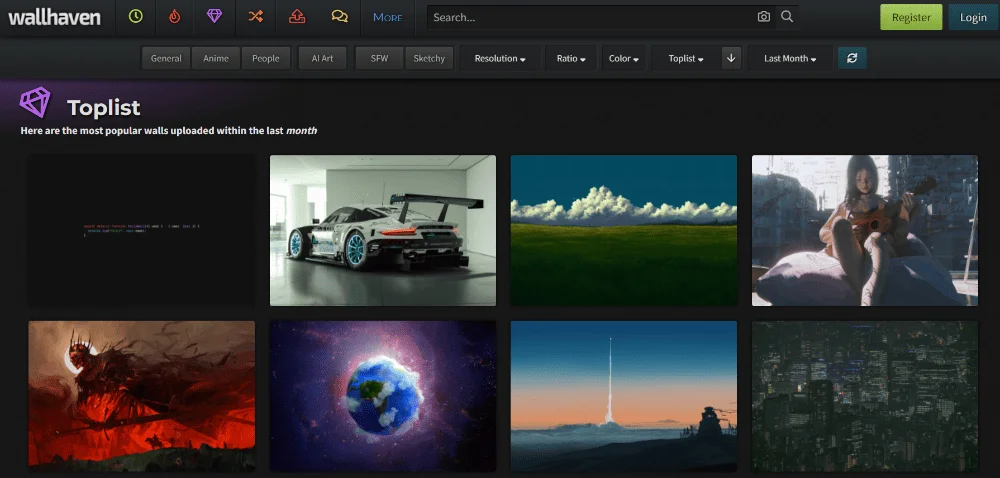This screenshot has height=478, width=1000.
Task: Click the magnifying glass search icon
Action: coord(787,17)
